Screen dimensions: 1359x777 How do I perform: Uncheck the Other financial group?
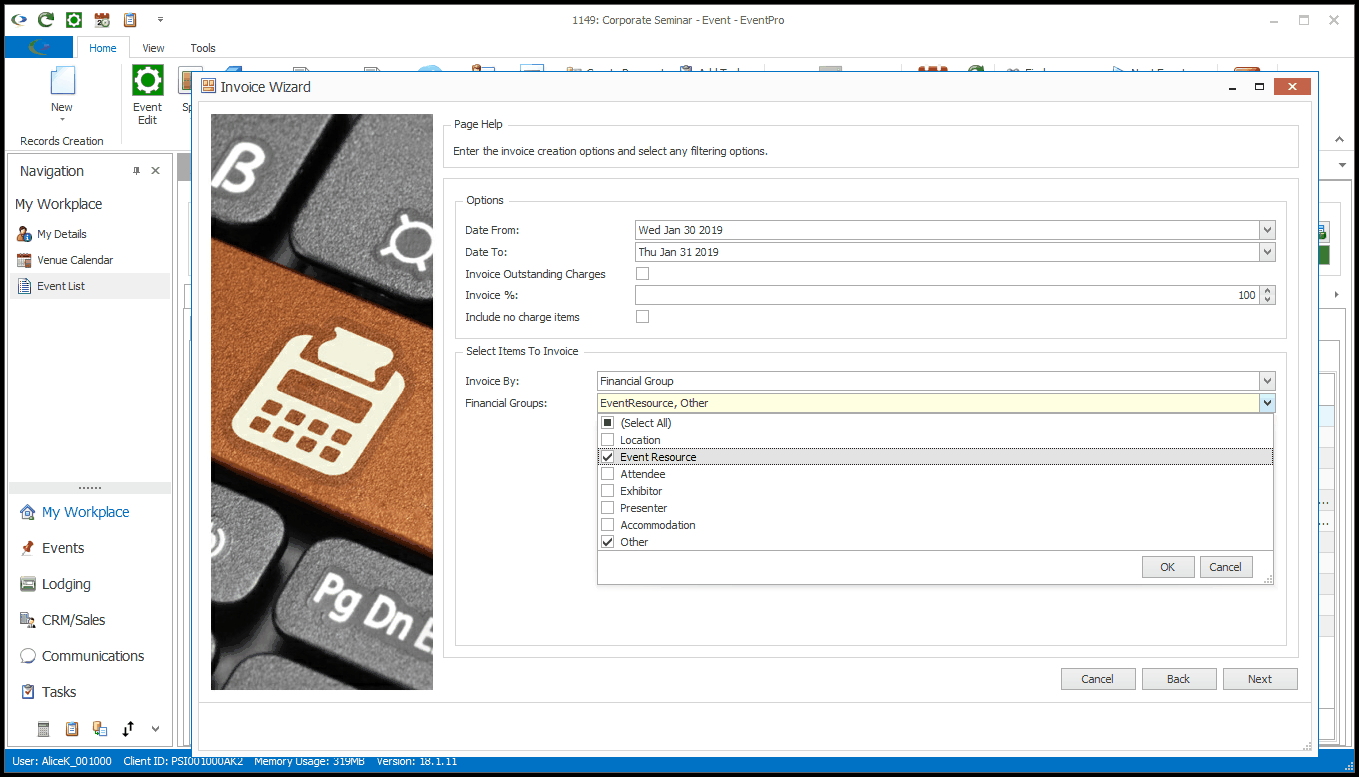coord(607,542)
